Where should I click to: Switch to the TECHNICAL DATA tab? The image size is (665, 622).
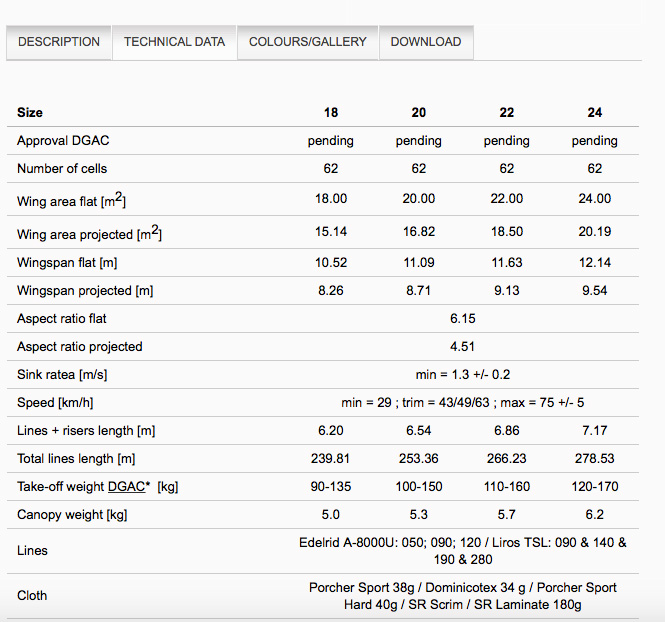coord(174,42)
